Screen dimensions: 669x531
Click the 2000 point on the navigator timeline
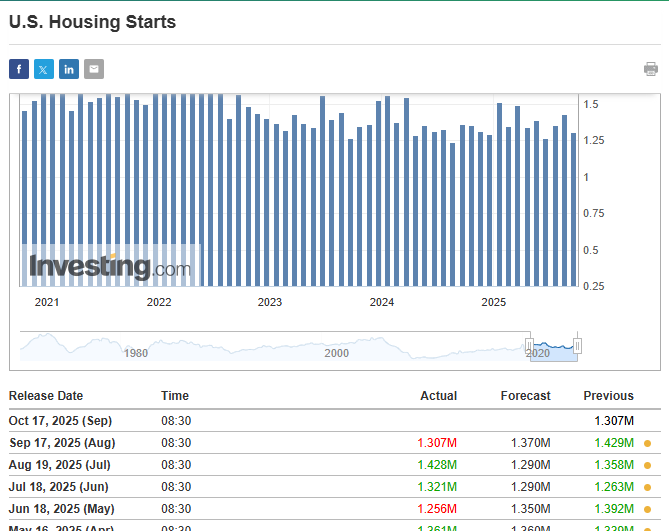click(x=336, y=353)
